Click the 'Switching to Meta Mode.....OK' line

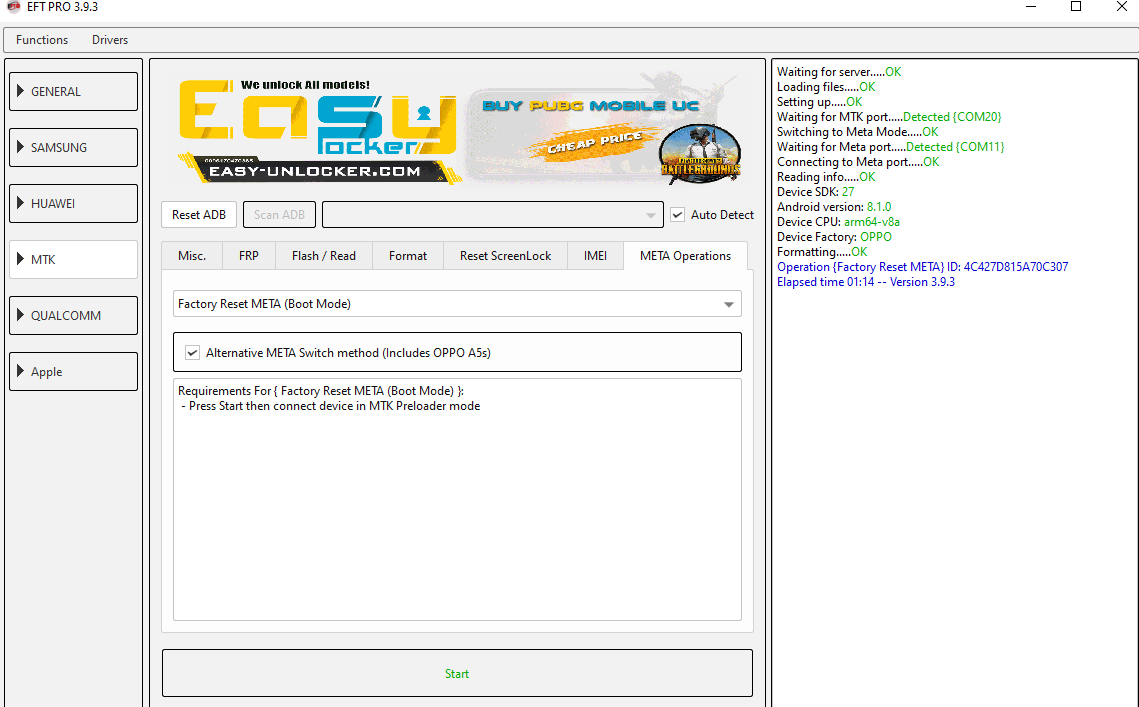click(857, 132)
